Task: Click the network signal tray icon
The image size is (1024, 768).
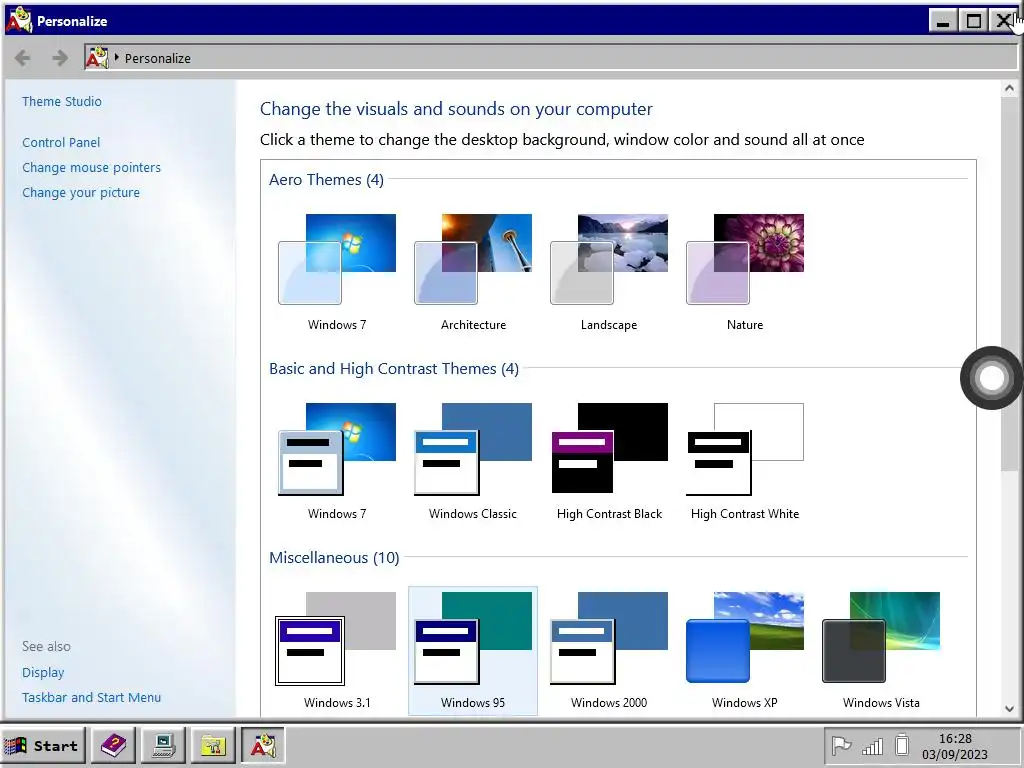Action: point(872,746)
